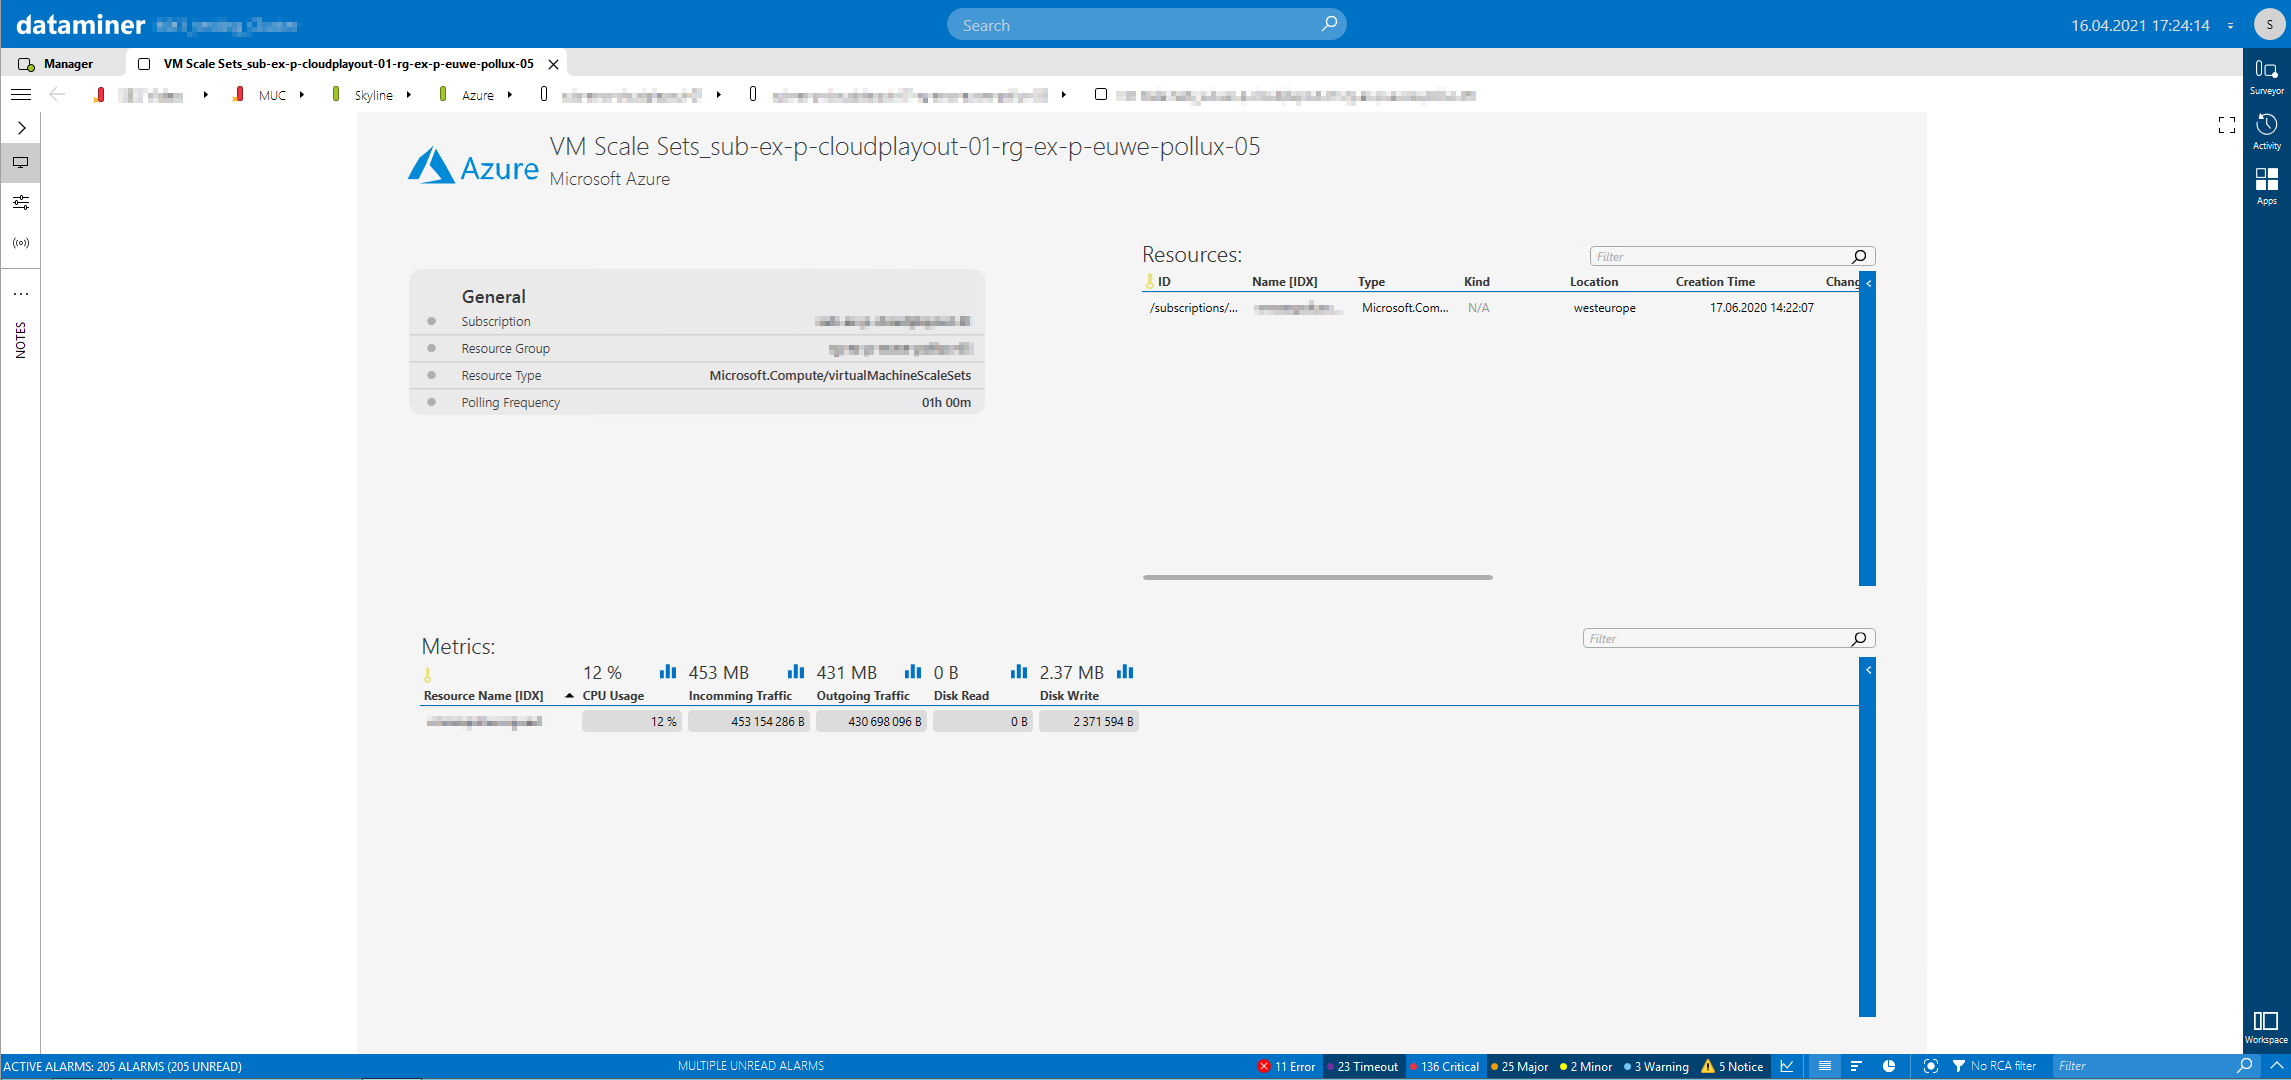This screenshot has width=2291, height=1080.
Task: Select the westeurope cell in Resources
Action: tap(1604, 308)
